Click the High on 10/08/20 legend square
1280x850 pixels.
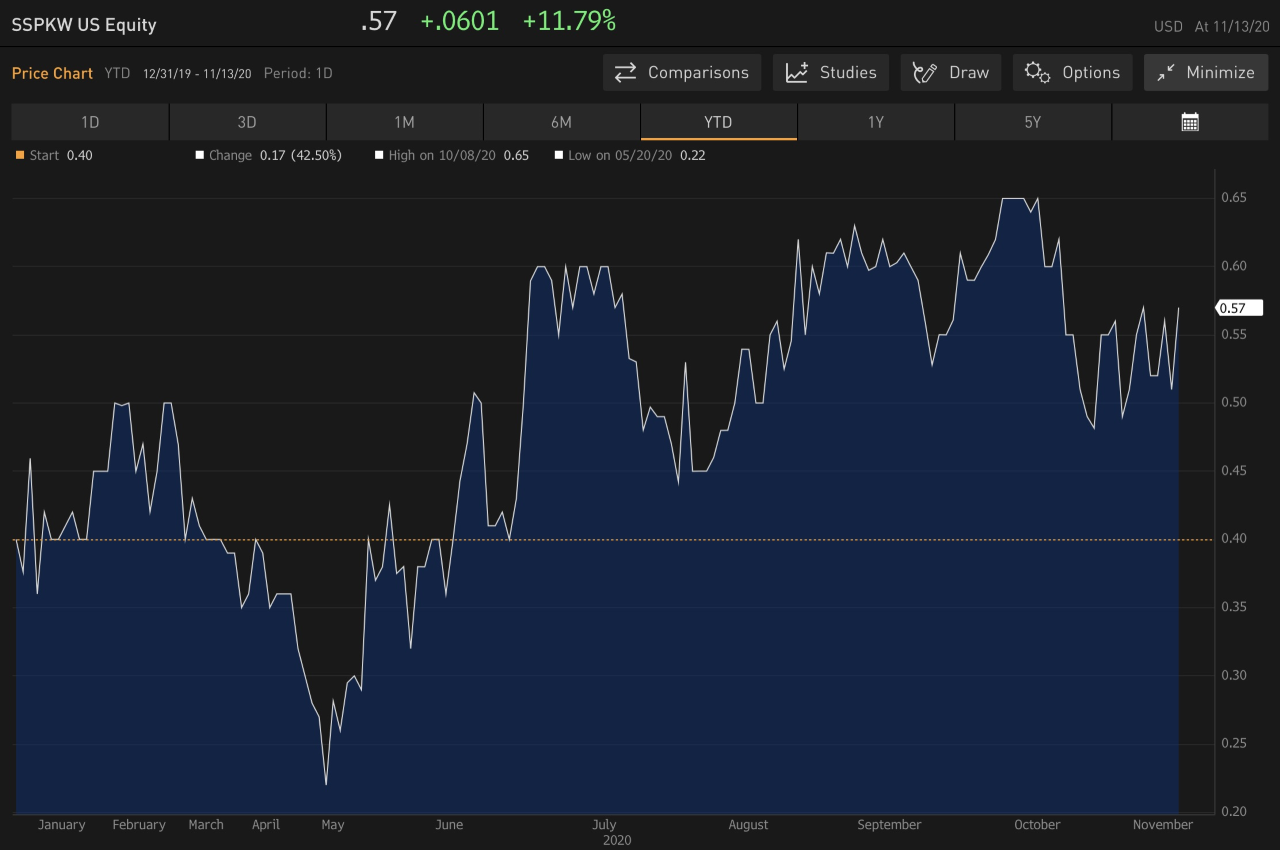point(379,155)
